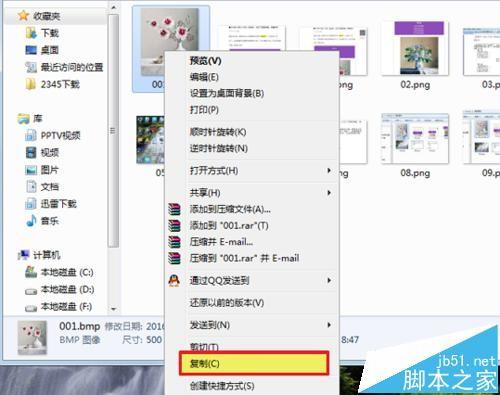500x395 pixels.
Task: Click the 2345下载 folder icon
Action: coord(31,84)
